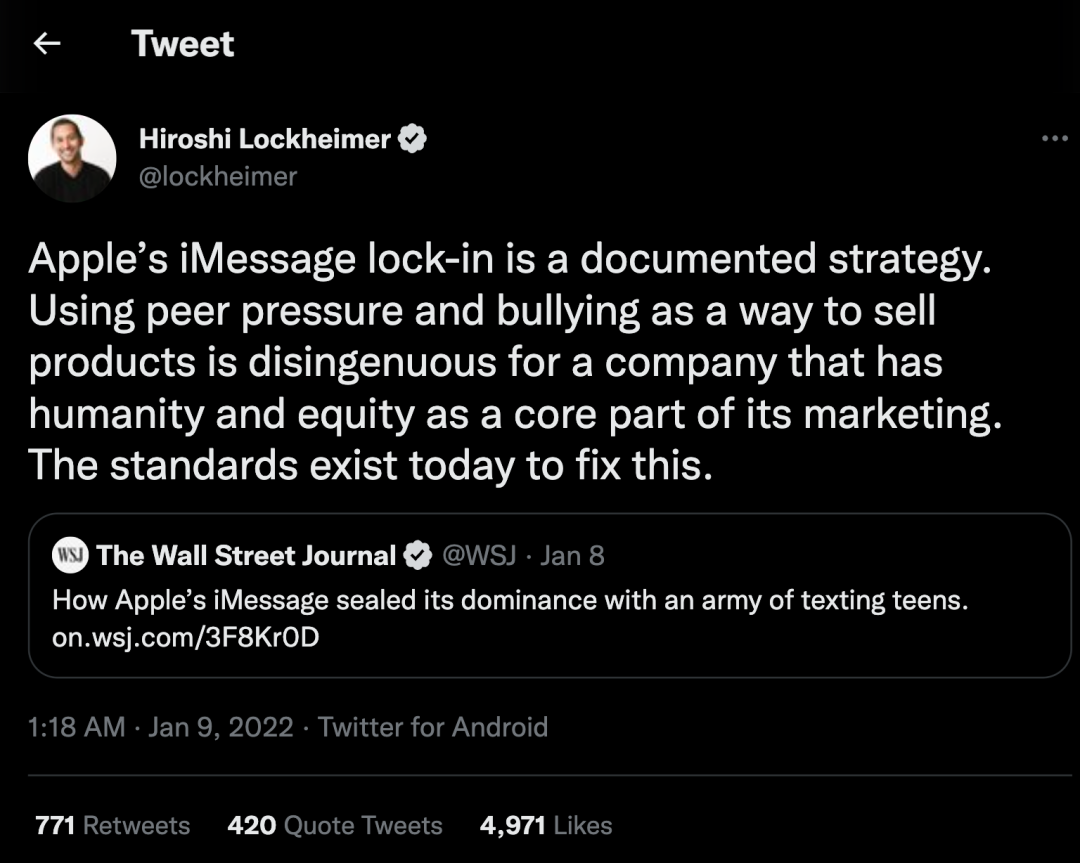The width and height of the screenshot is (1080, 863).
Task: Click The Wall Street Journal verified badge
Action: 417,555
